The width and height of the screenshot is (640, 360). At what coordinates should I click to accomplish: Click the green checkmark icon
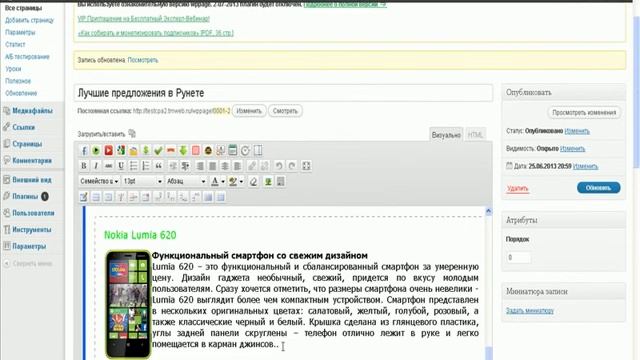click(158, 151)
